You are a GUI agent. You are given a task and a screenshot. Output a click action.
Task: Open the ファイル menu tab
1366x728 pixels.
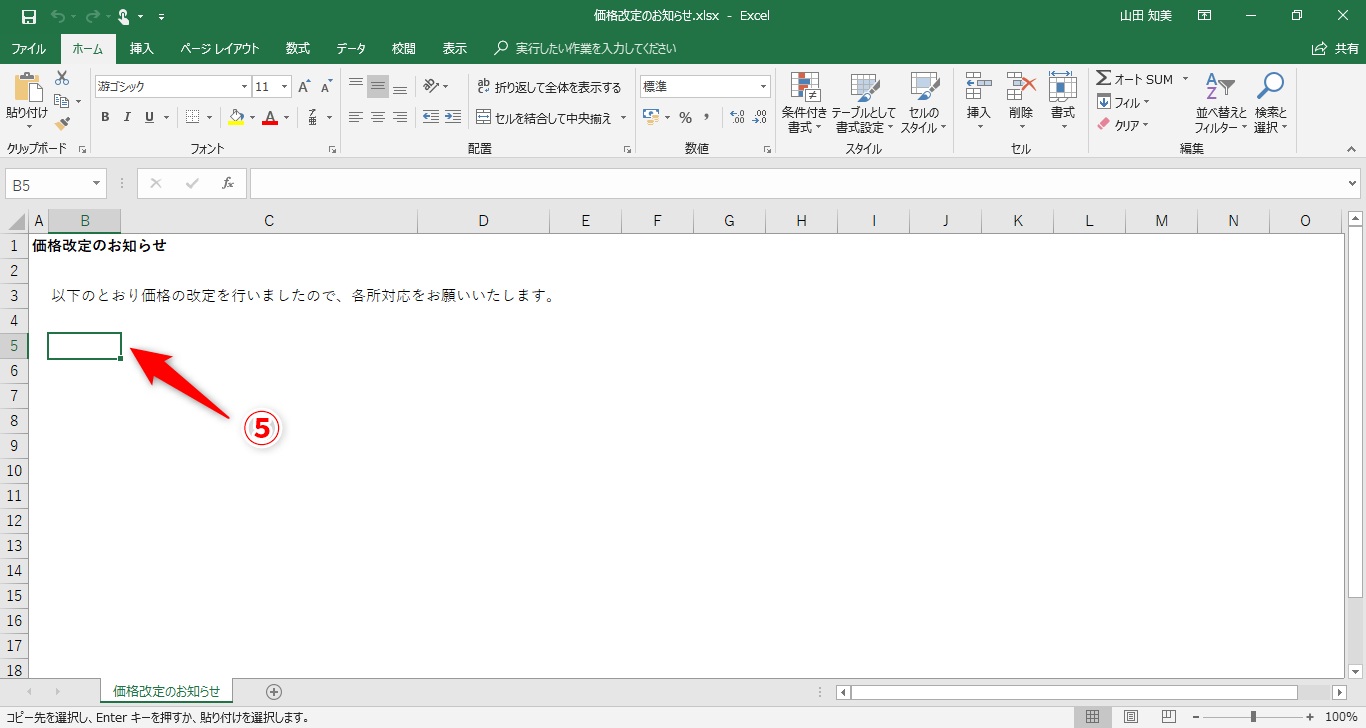(28, 48)
